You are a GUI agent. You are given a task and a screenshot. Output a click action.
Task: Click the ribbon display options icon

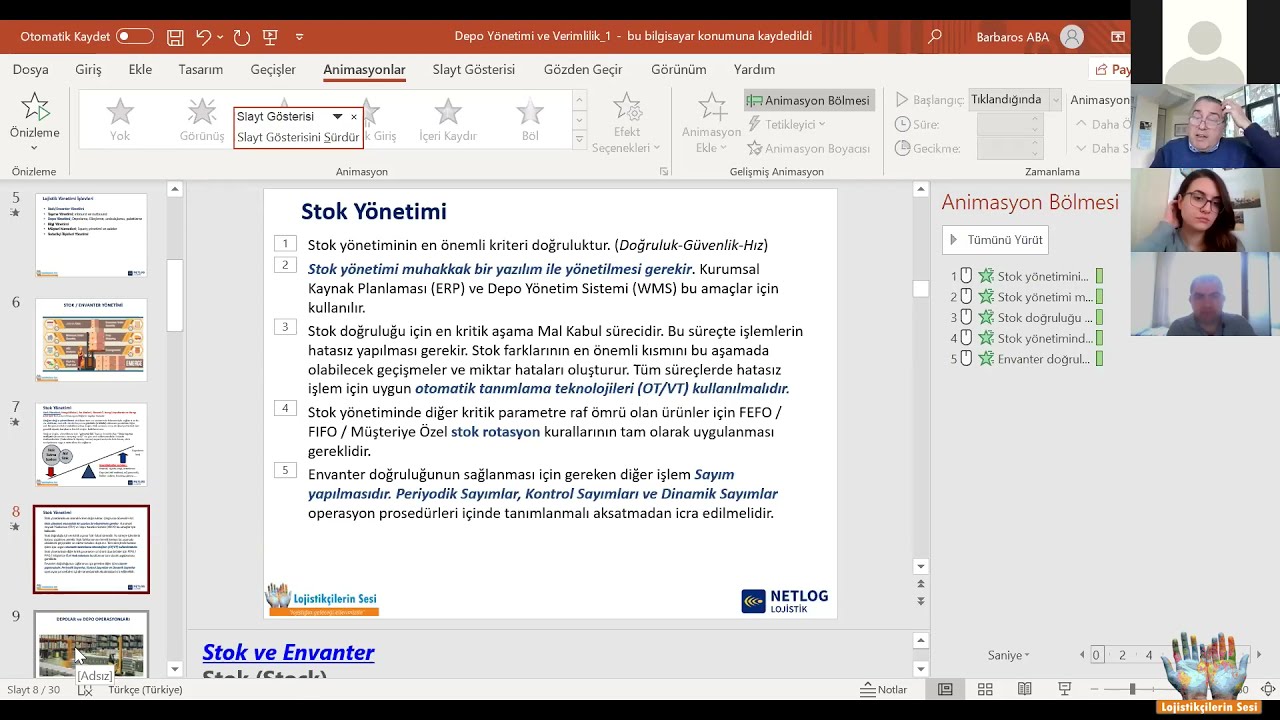[1118, 37]
